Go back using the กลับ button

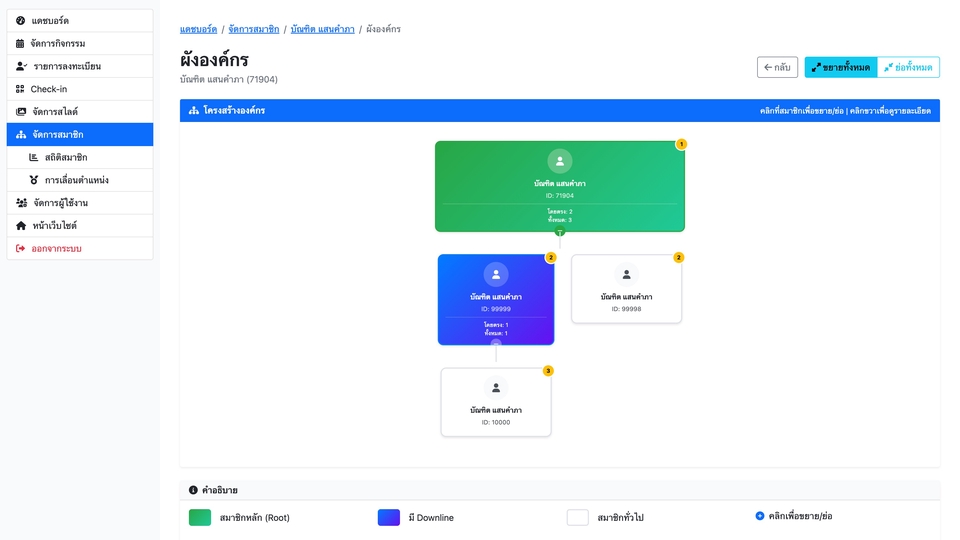coord(777,67)
